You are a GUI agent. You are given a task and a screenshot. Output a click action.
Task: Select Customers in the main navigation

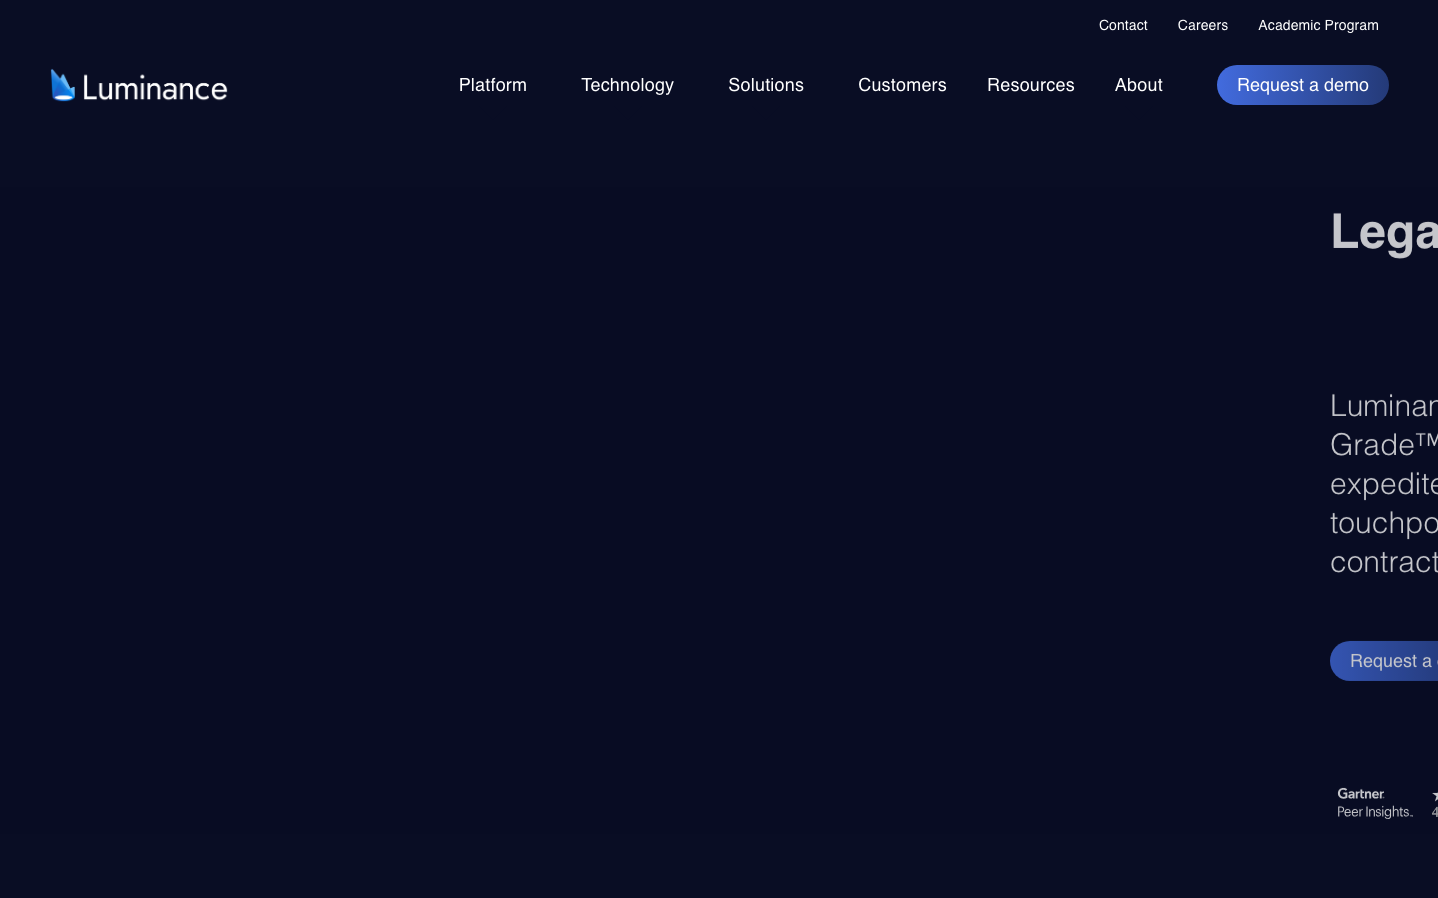(x=901, y=85)
